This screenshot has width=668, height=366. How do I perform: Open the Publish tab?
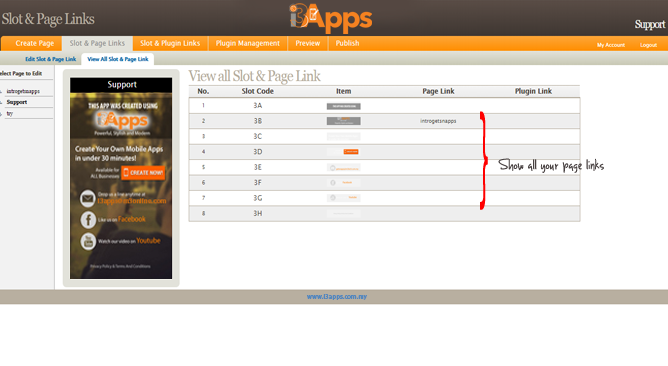(347, 43)
